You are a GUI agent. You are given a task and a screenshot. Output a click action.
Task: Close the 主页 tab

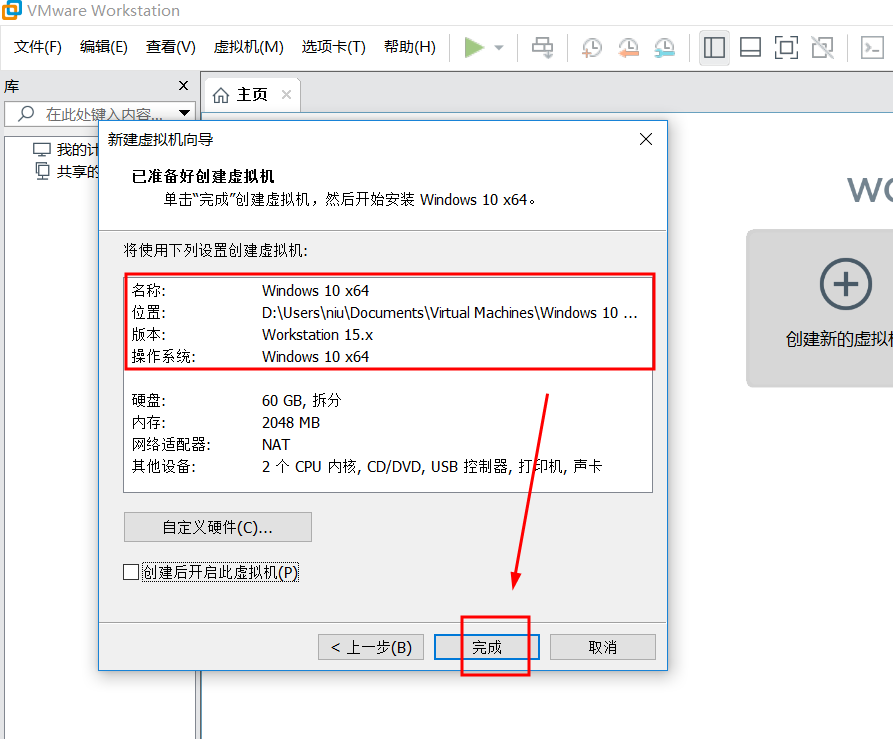pyautogui.click(x=286, y=95)
